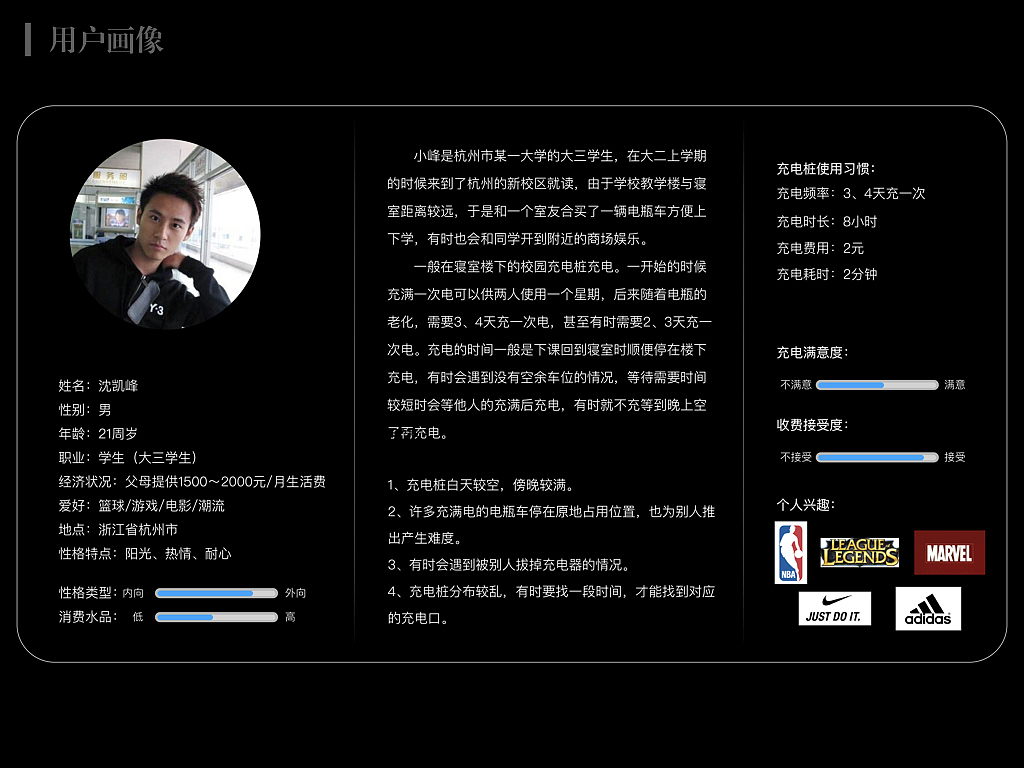This screenshot has height=768, width=1024.
Task: Click the 不满意 label
Action: 795,385
